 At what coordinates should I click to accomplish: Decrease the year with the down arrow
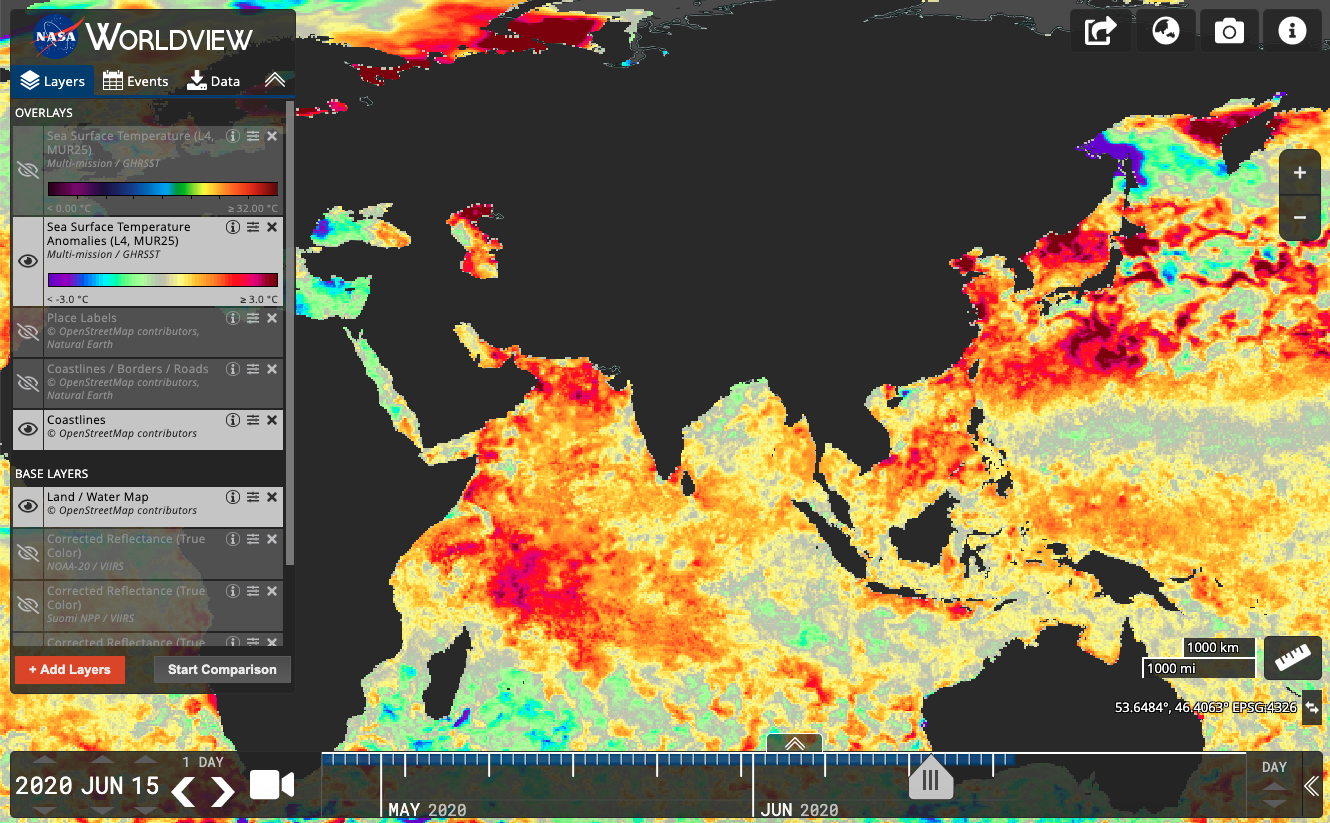tap(44, 810)
